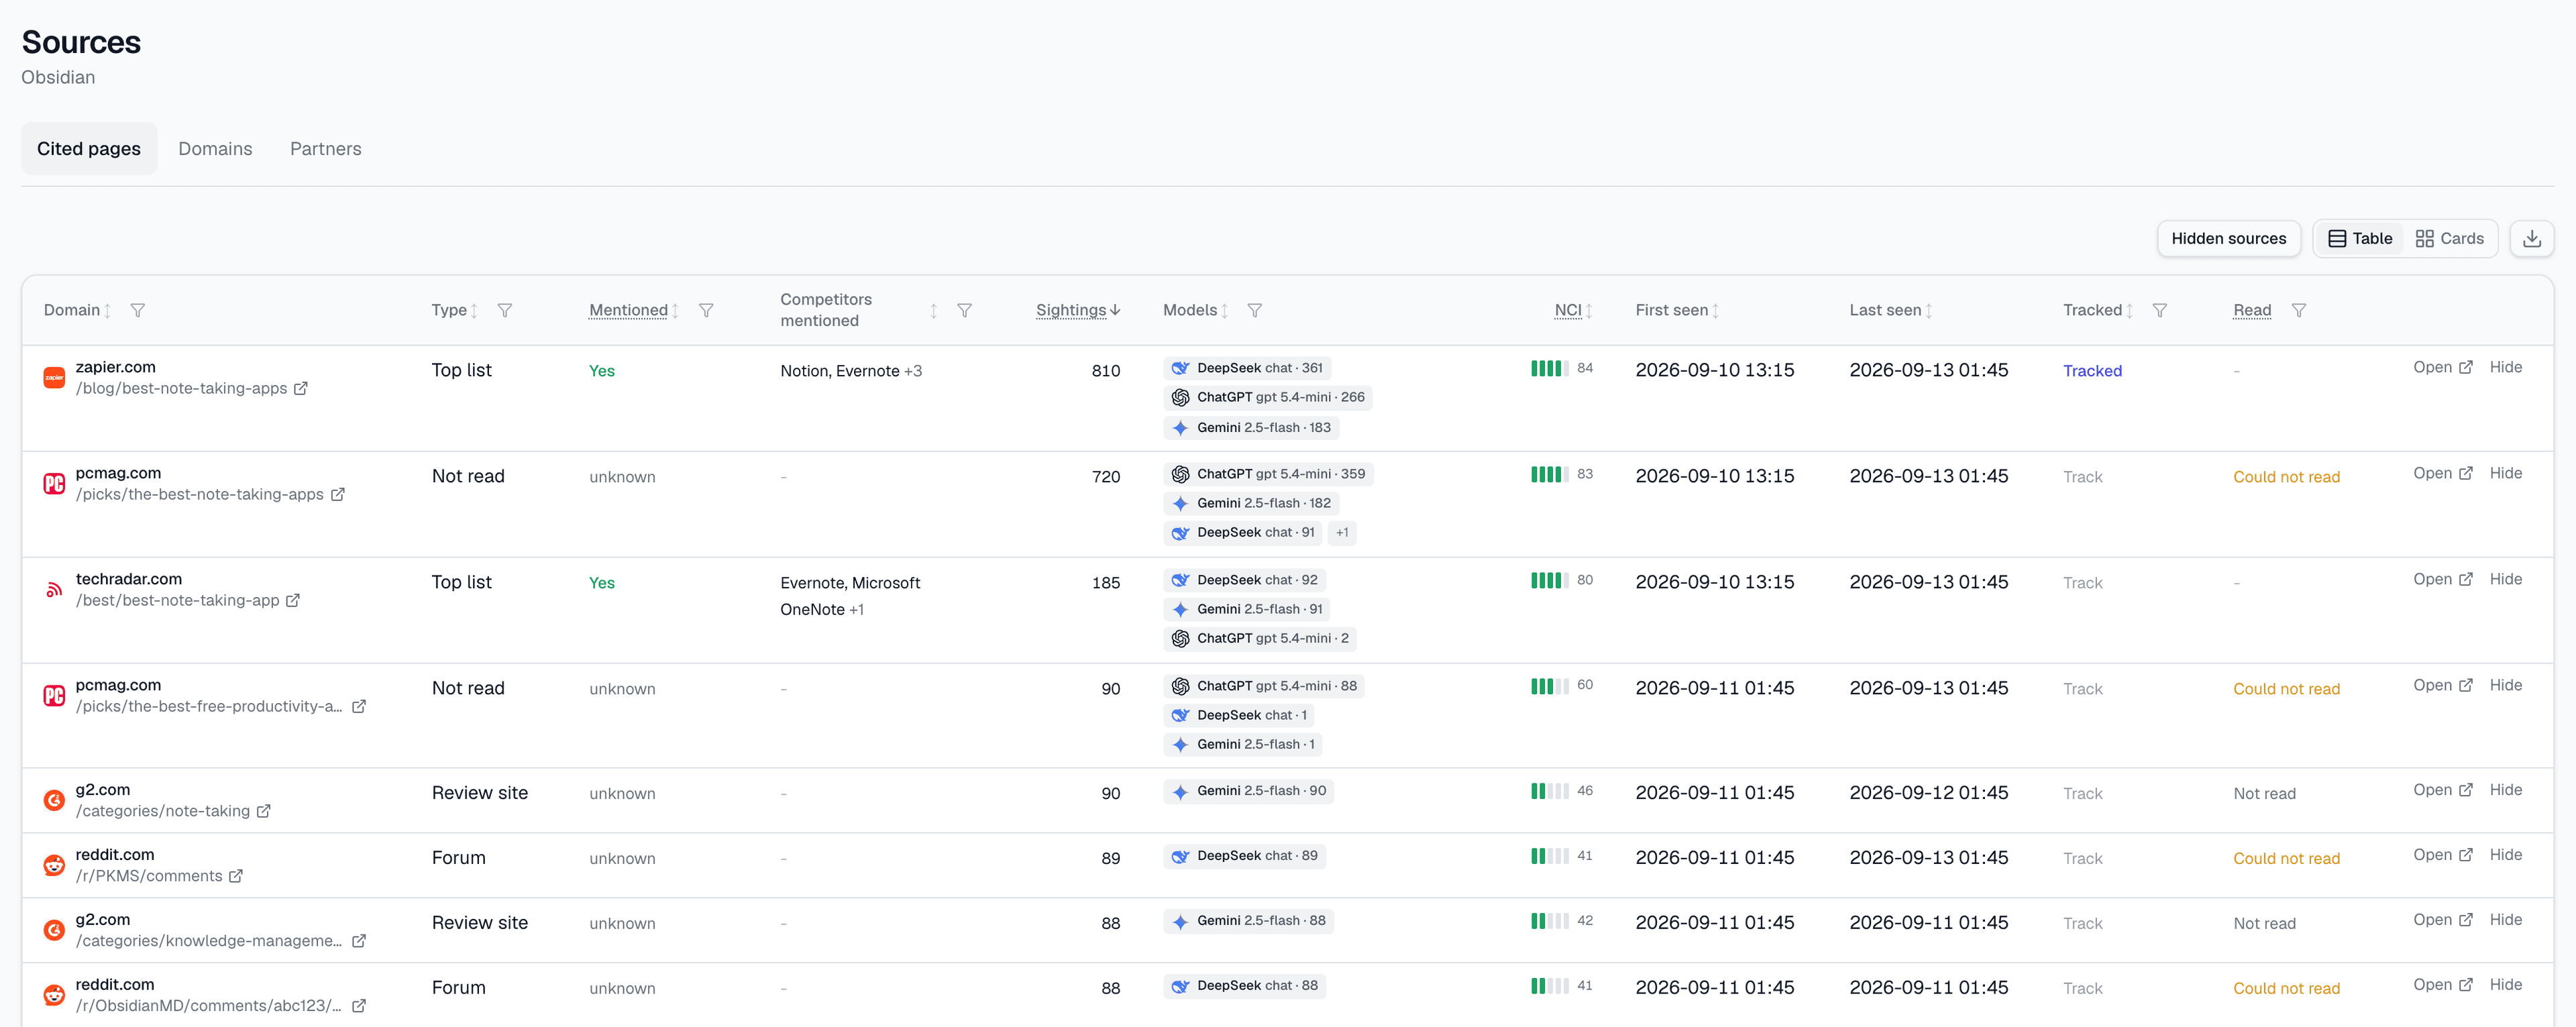The image size is (2576, 1027).
Task: Click the zapier.com favicon
Action: click(54, 377)
